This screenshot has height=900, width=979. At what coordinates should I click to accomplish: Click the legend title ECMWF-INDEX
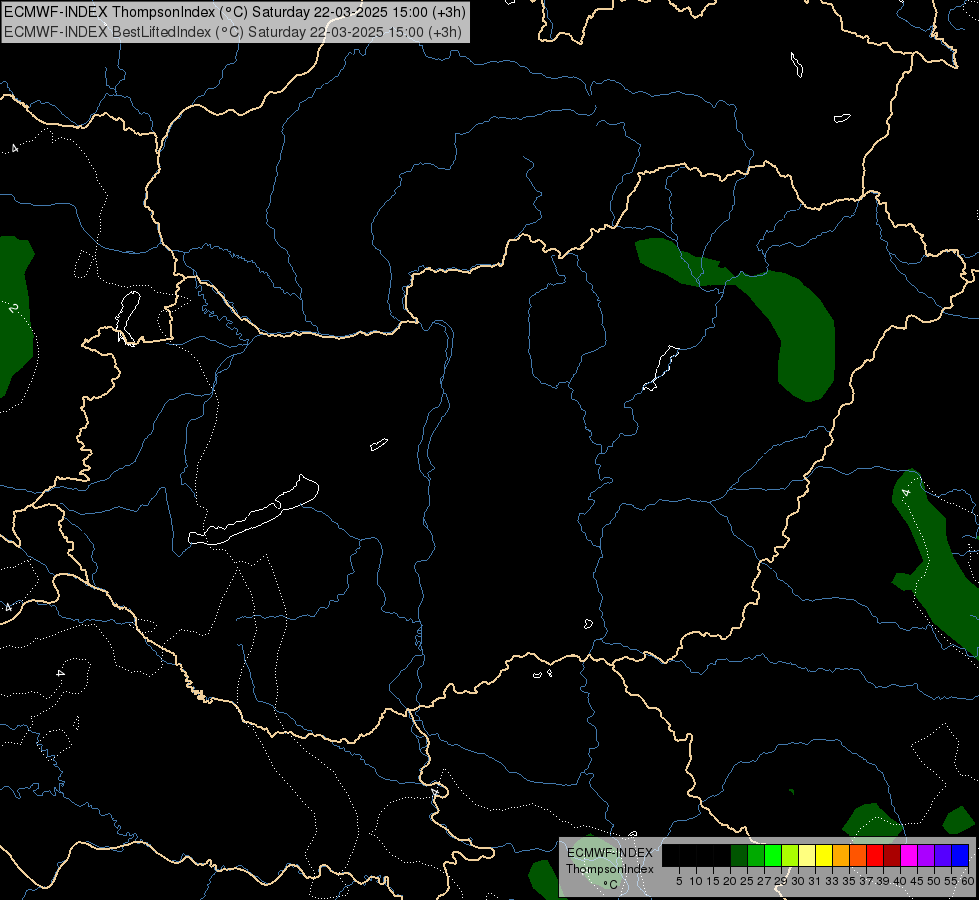coord(610,853)
